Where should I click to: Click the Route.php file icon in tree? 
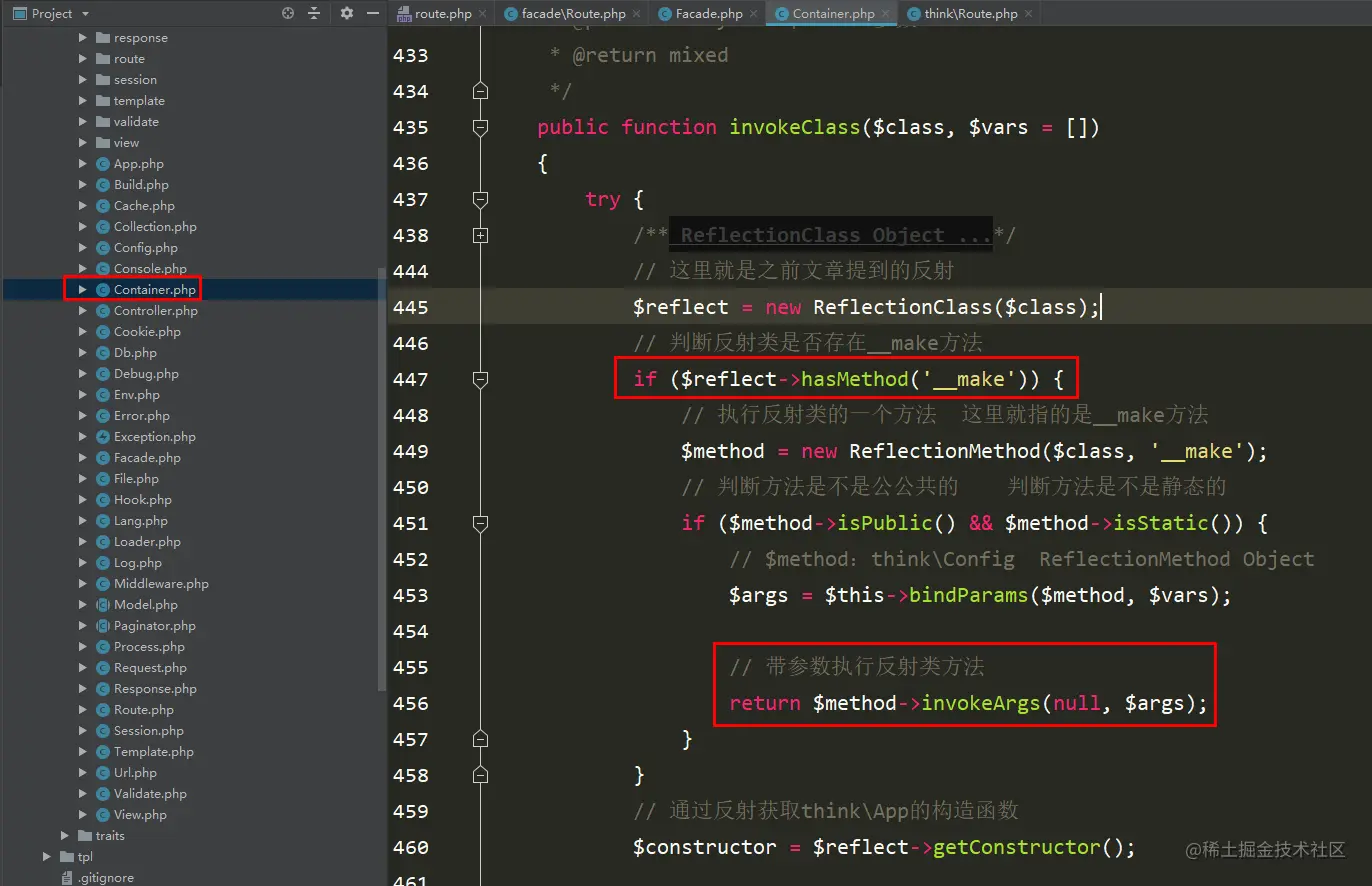point(102,710)
